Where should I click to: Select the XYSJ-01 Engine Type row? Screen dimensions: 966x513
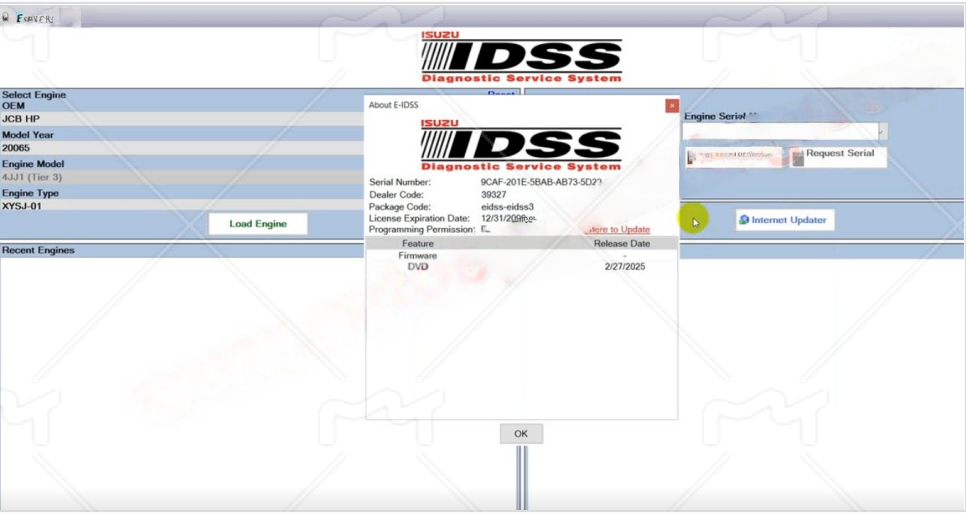(x=182, y=206)
